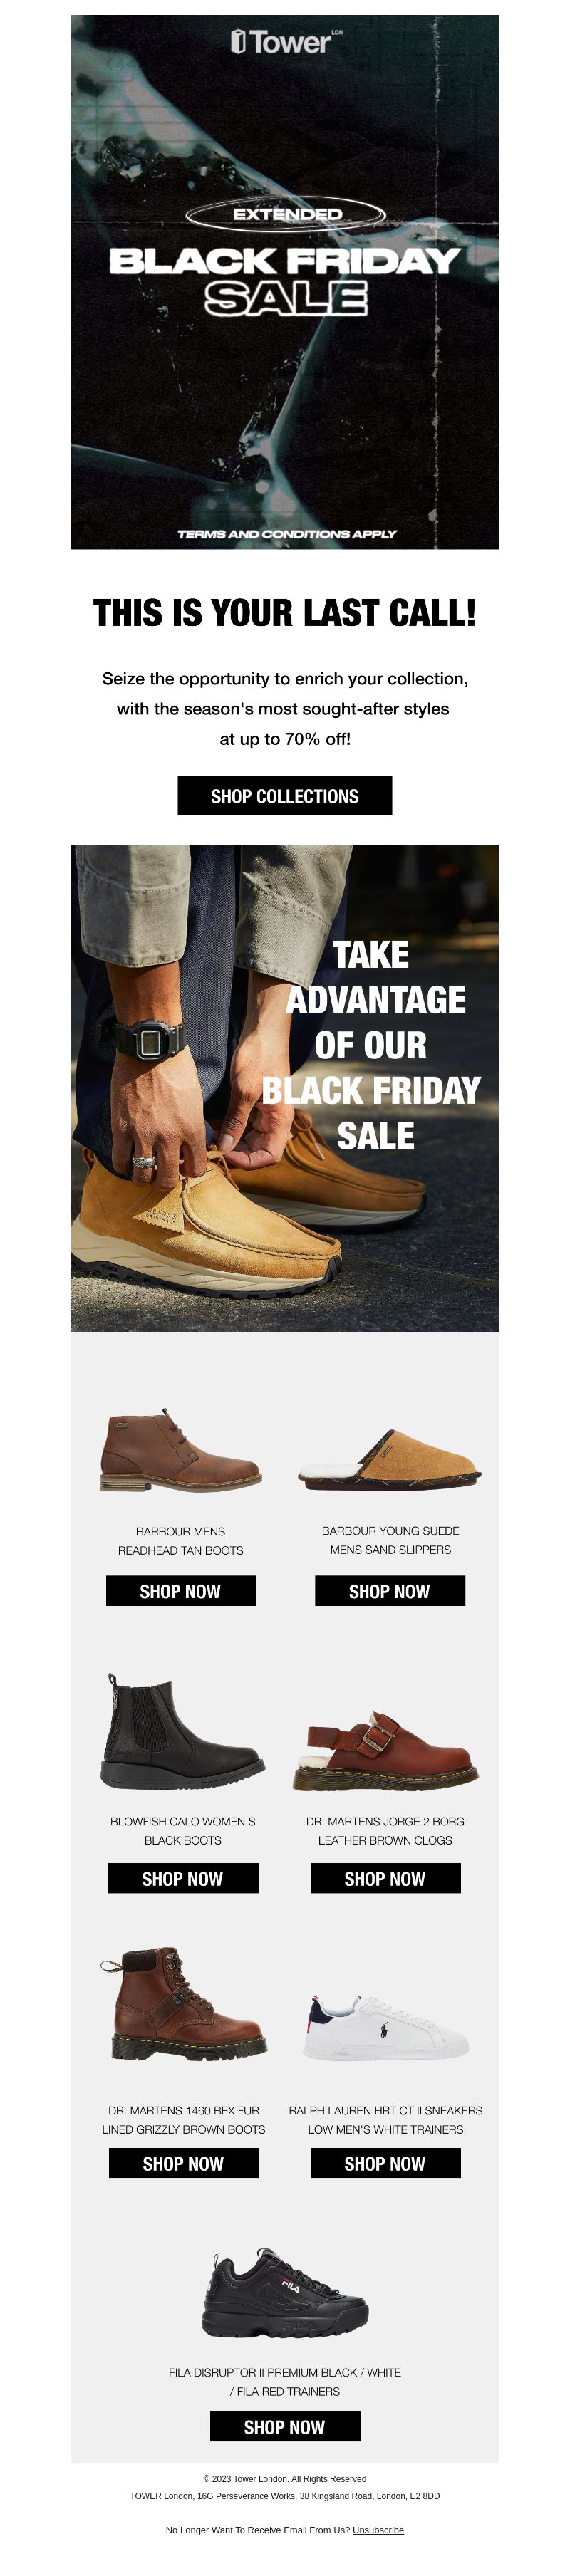Click the Shop Collections button
Viewport: 570px width, 2576px height.
coord(285,796)
